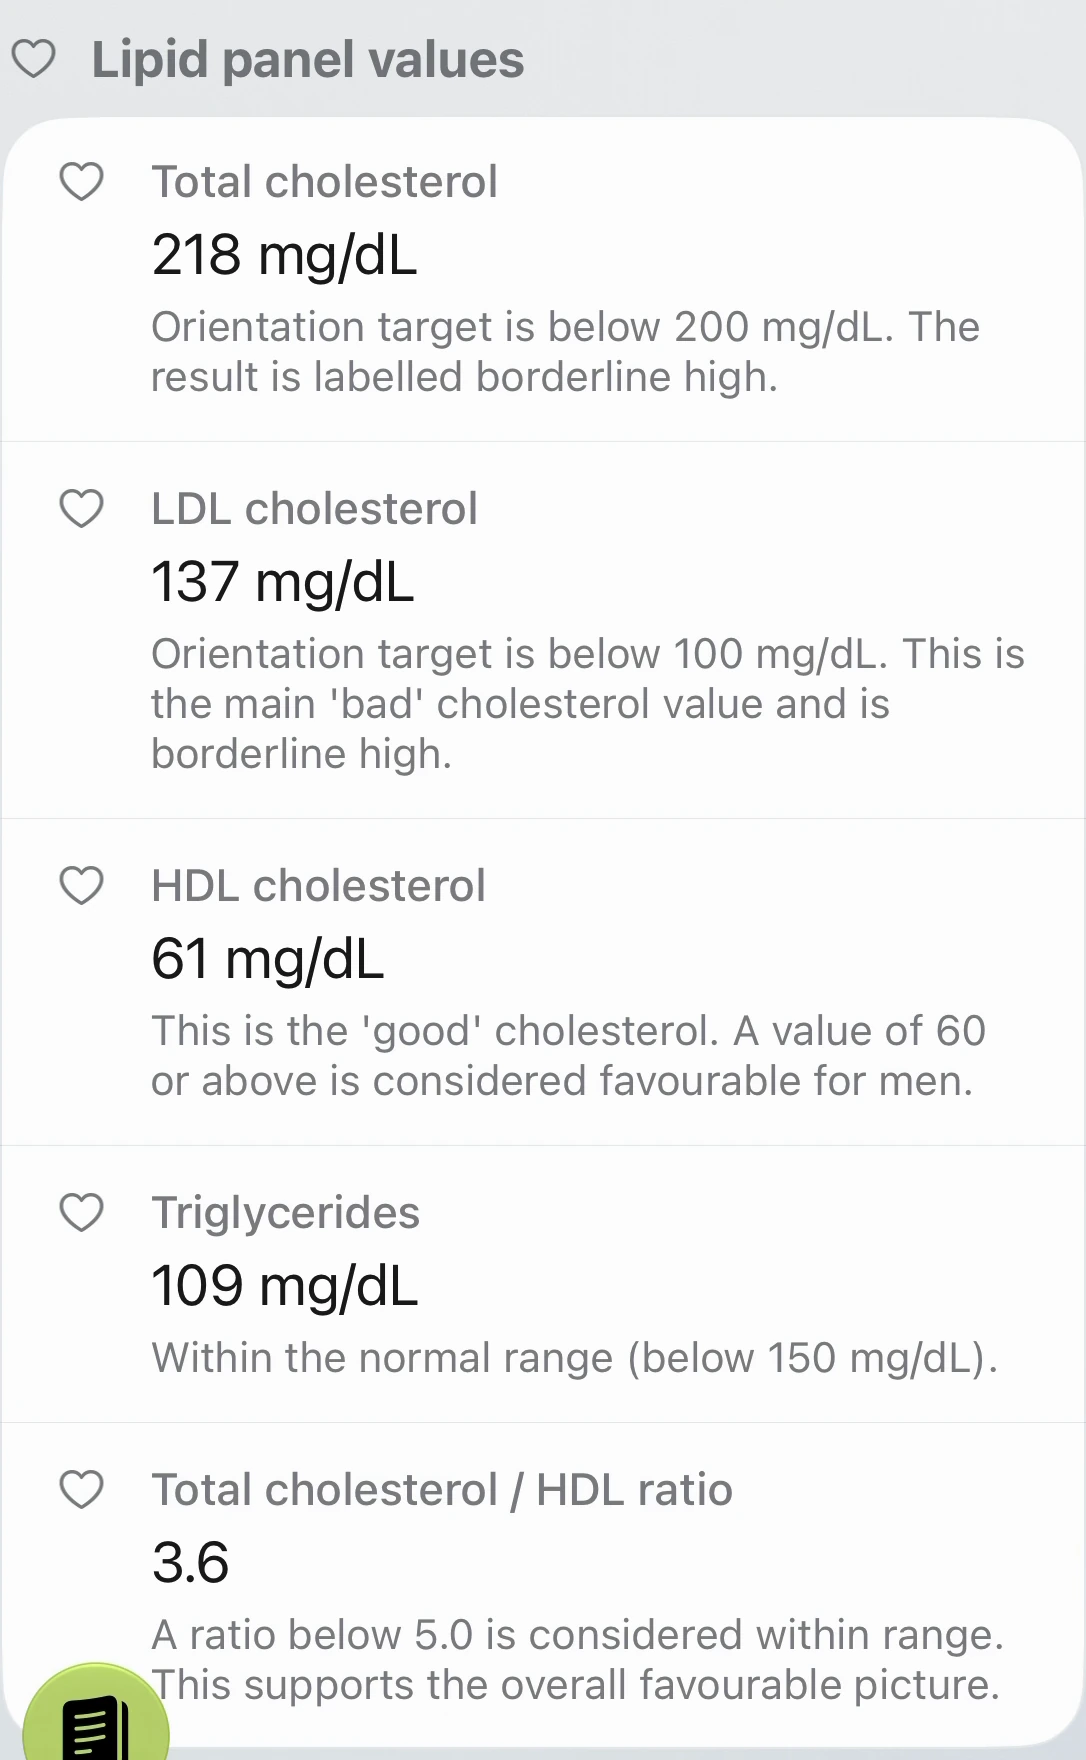Open Total cholesterol / HDL ratio title
Screen dimensions: 1086x1760
tap(442, 1489)
